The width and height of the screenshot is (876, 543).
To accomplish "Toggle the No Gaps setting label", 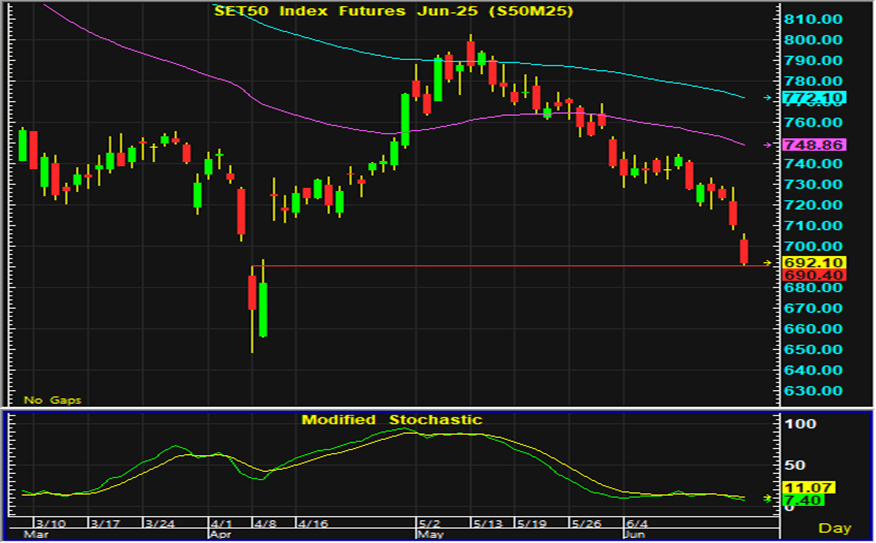I will 53,400.
